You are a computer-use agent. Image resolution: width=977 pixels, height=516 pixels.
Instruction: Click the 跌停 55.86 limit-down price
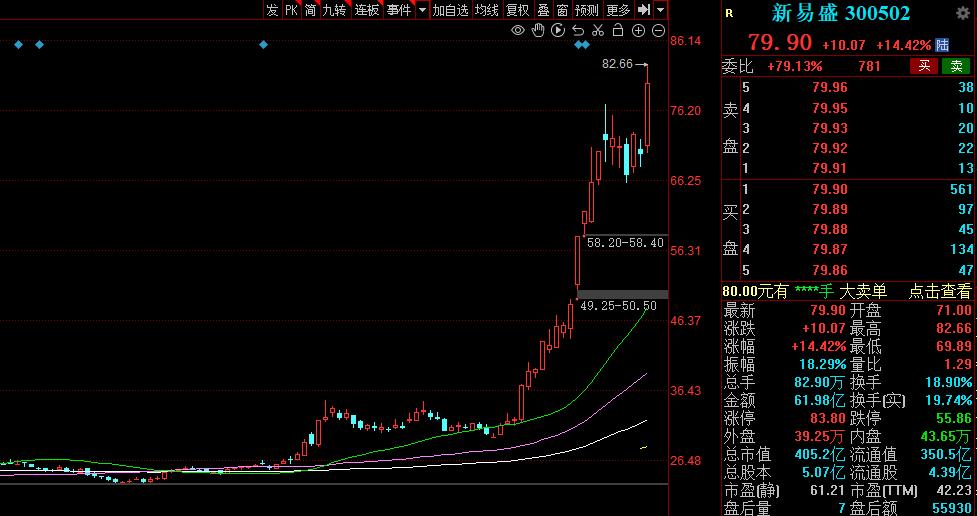click(x=954, y=418)
